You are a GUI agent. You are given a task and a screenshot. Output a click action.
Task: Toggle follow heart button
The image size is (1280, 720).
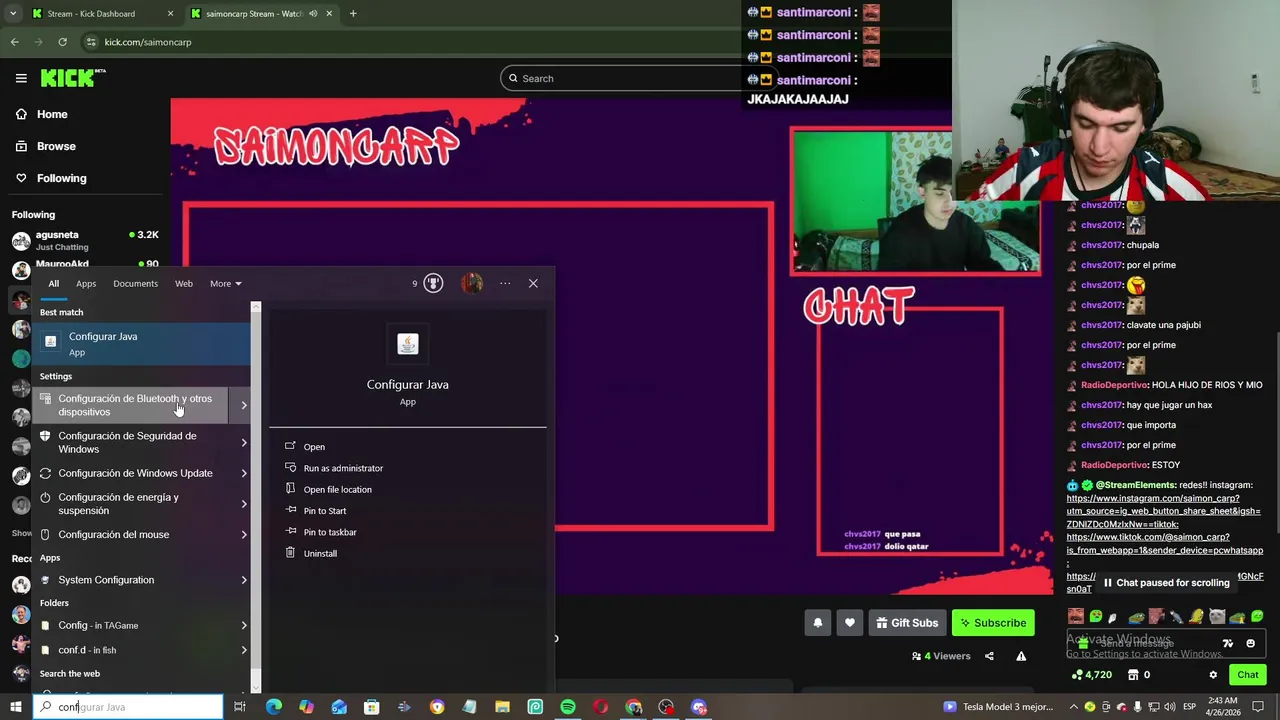click(849, 623)
